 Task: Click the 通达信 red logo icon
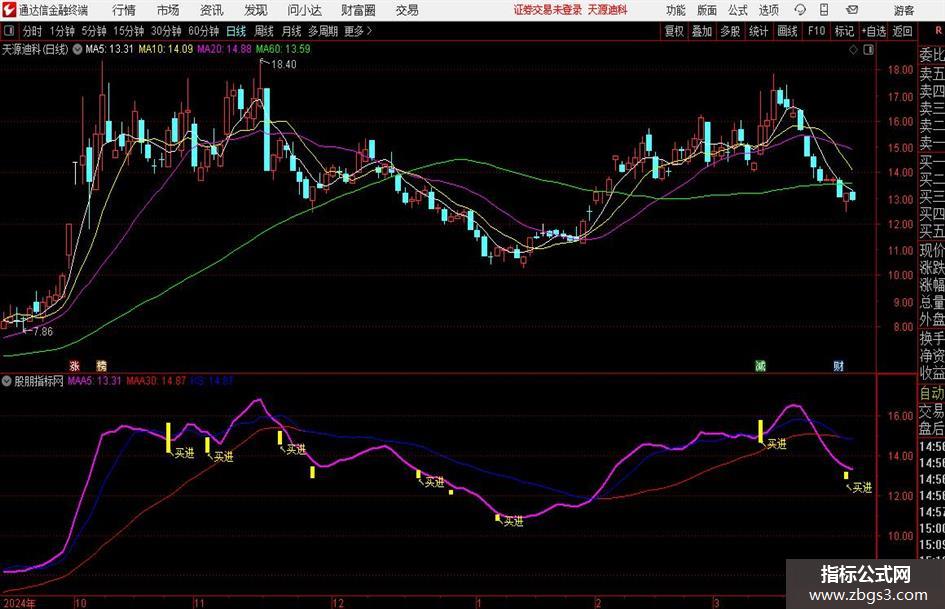(8, 10)
